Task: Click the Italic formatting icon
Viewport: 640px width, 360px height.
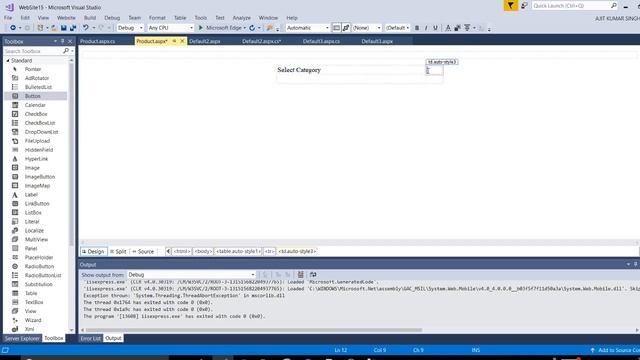Action: [x=426, y=28]
